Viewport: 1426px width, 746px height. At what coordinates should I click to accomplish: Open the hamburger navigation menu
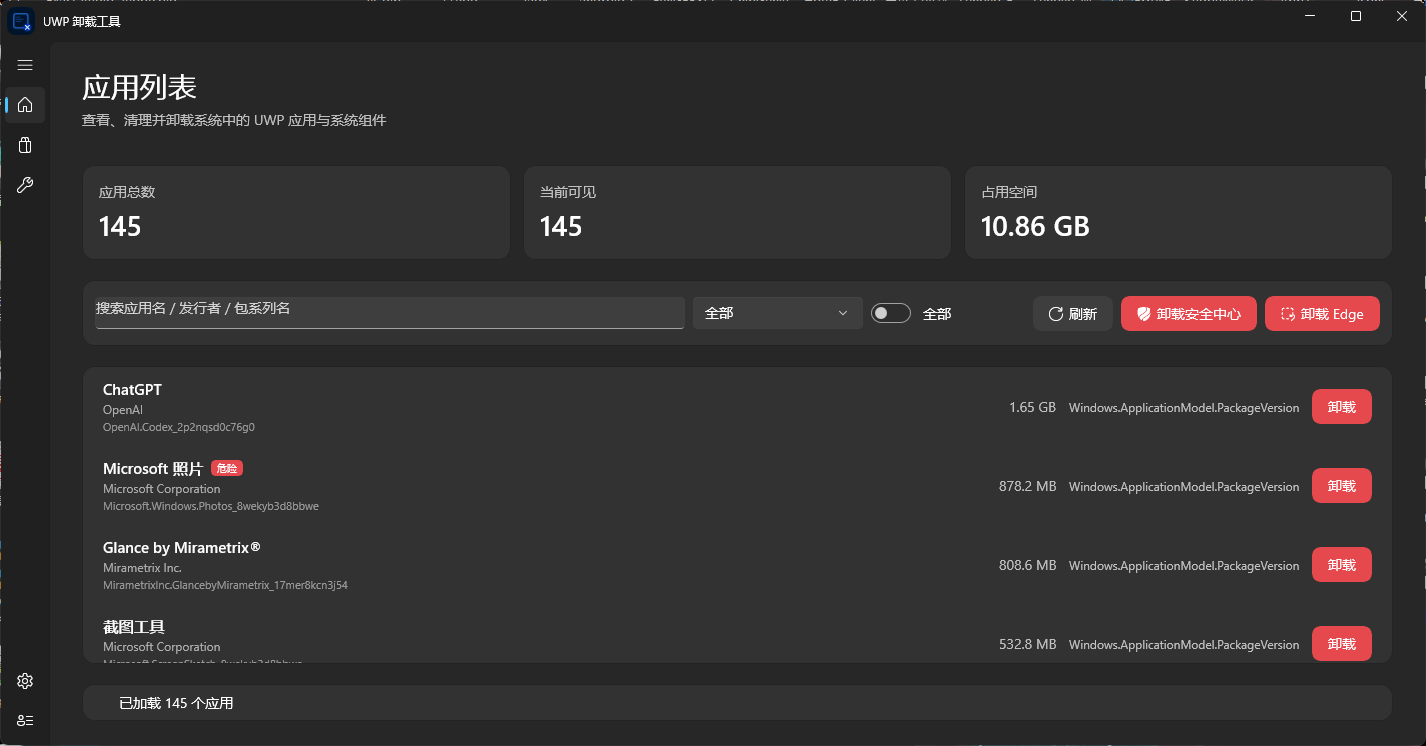pos(25,65)
